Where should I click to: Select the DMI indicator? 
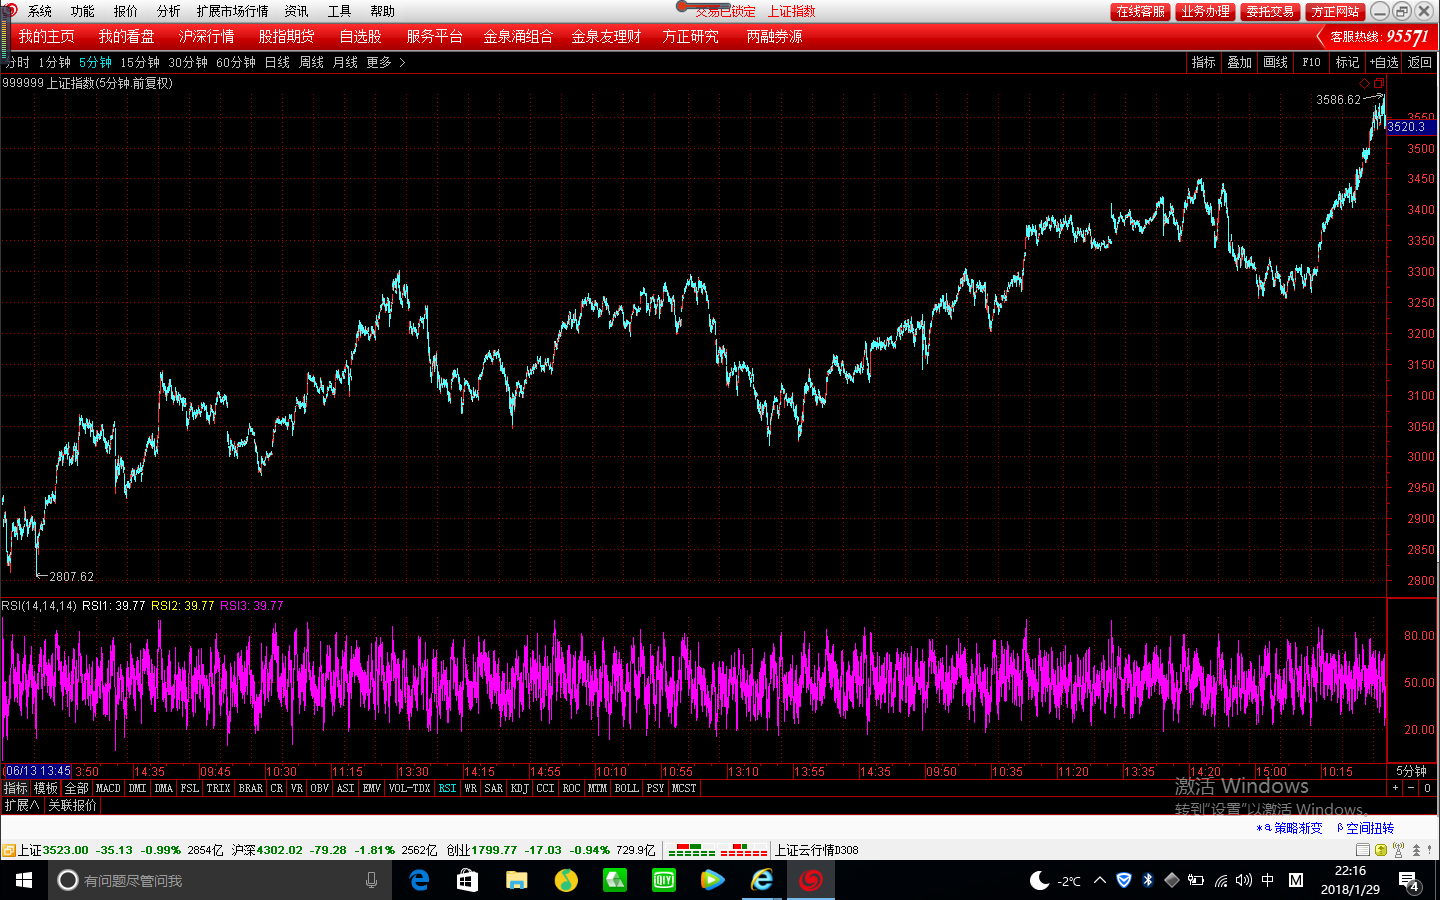point(137,788)
